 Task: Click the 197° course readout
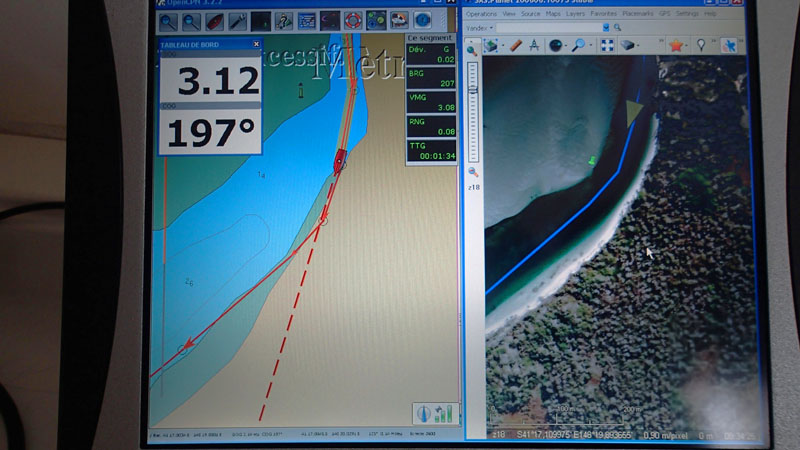coord(211,133)
